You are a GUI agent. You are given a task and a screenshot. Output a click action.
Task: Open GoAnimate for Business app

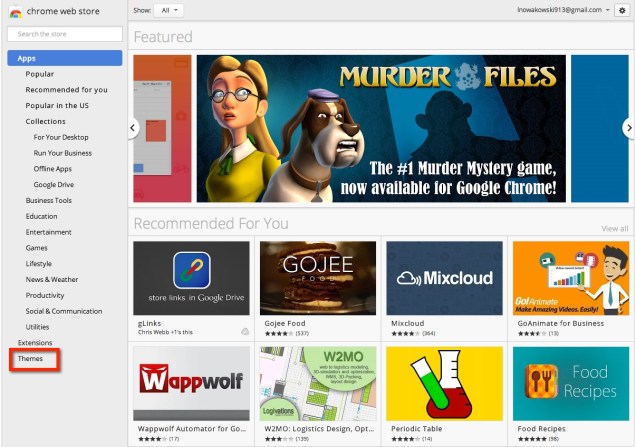[570, 277]
